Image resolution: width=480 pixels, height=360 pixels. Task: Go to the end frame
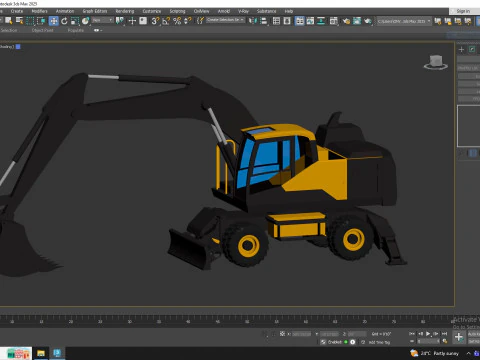tap(444, 334)
